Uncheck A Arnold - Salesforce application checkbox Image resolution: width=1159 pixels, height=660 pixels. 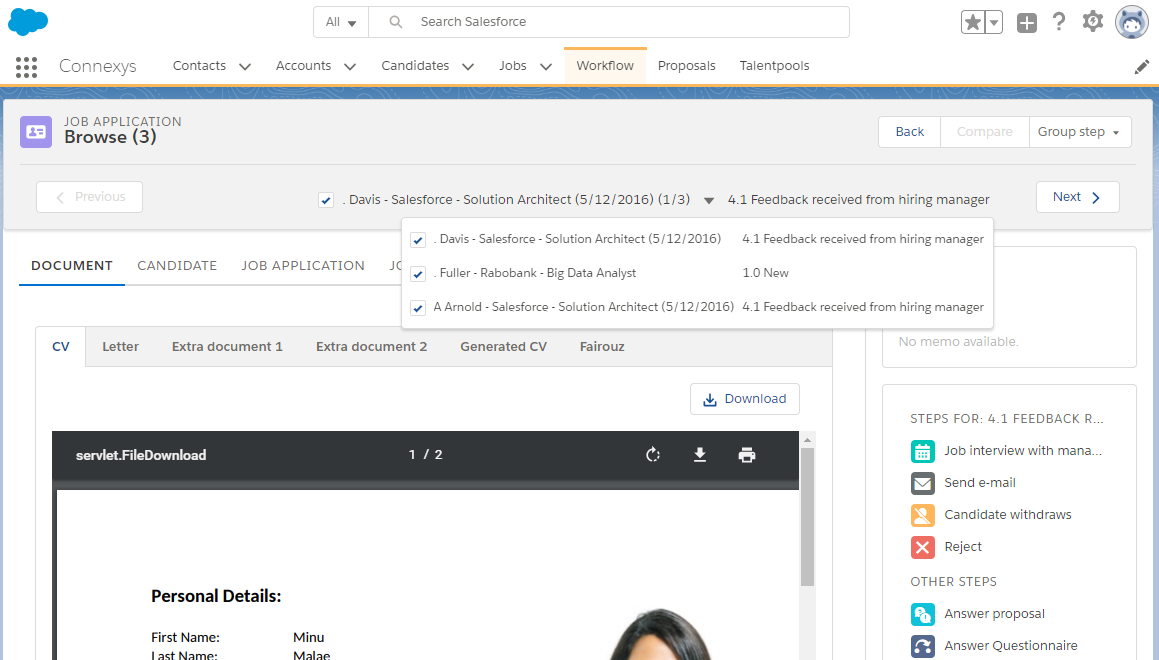pyautogui.click(x=418, y=308)
